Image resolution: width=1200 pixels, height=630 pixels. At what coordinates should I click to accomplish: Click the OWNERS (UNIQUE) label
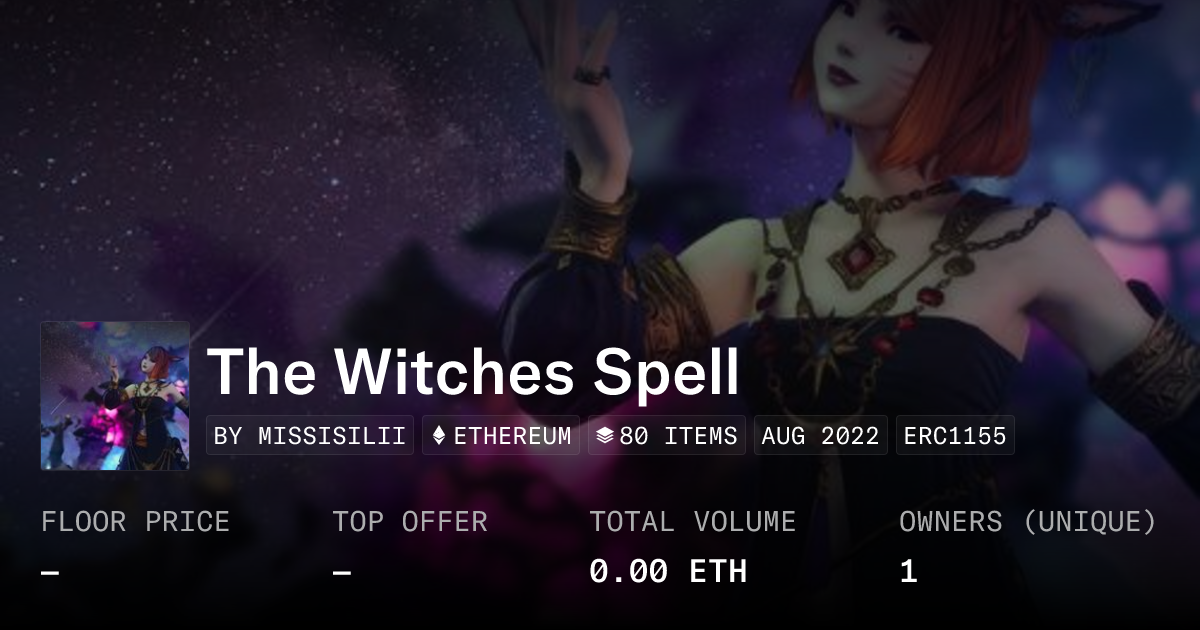coord(1028,522)
